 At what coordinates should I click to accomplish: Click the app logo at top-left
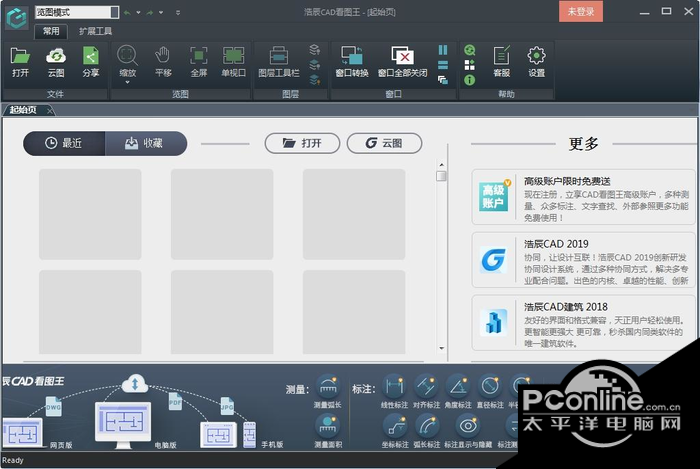point(17,18)
